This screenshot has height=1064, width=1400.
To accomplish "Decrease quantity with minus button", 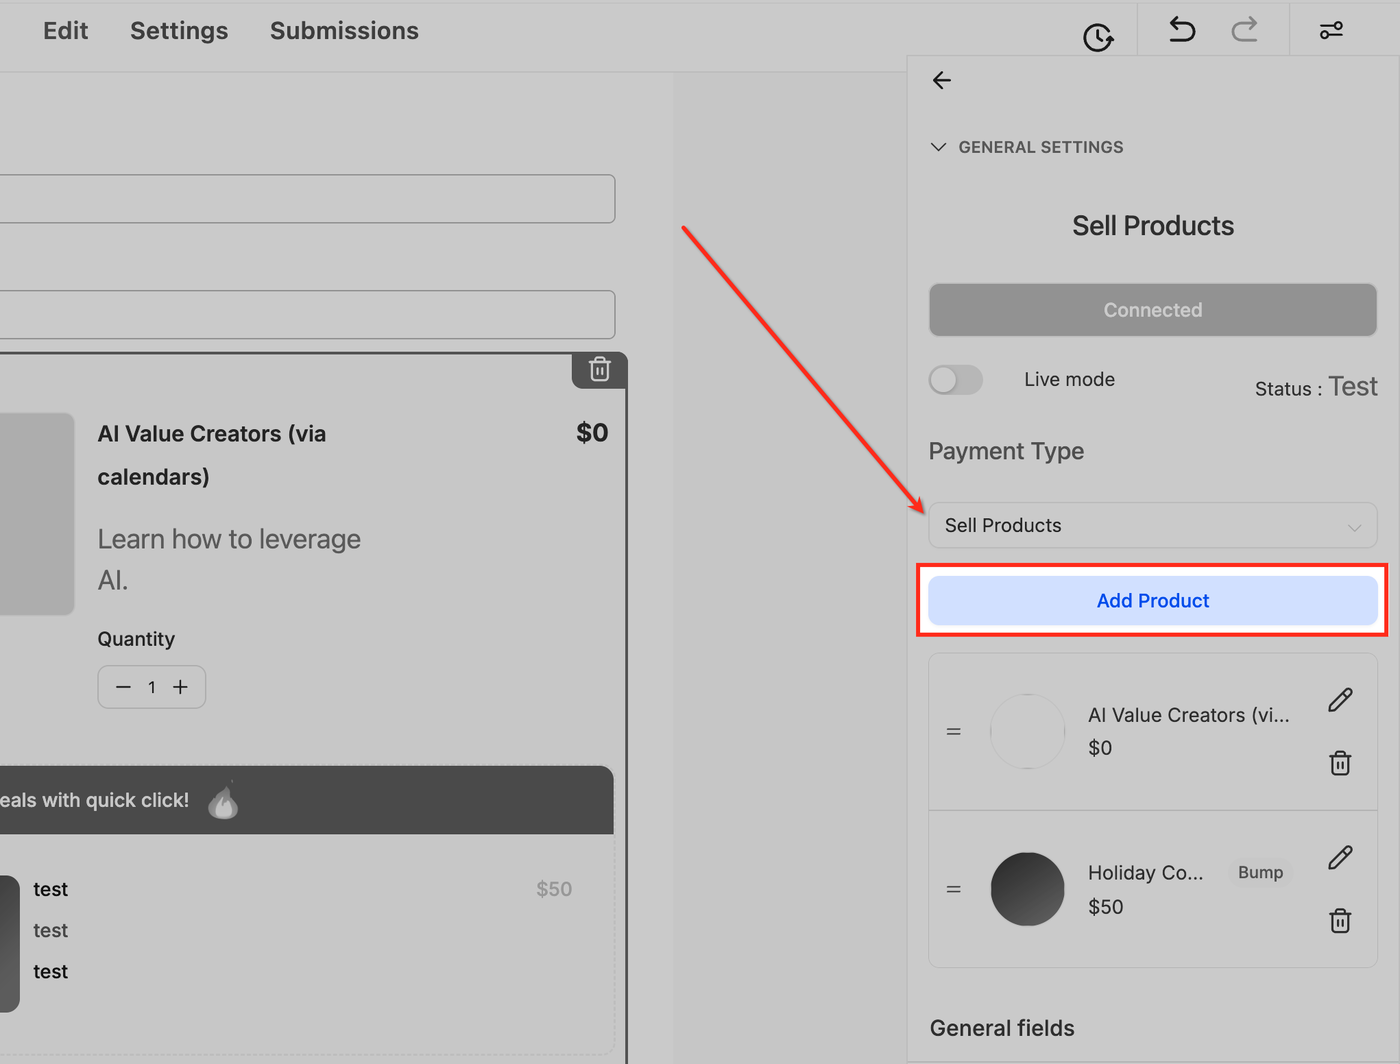I will tap(123, 687).
